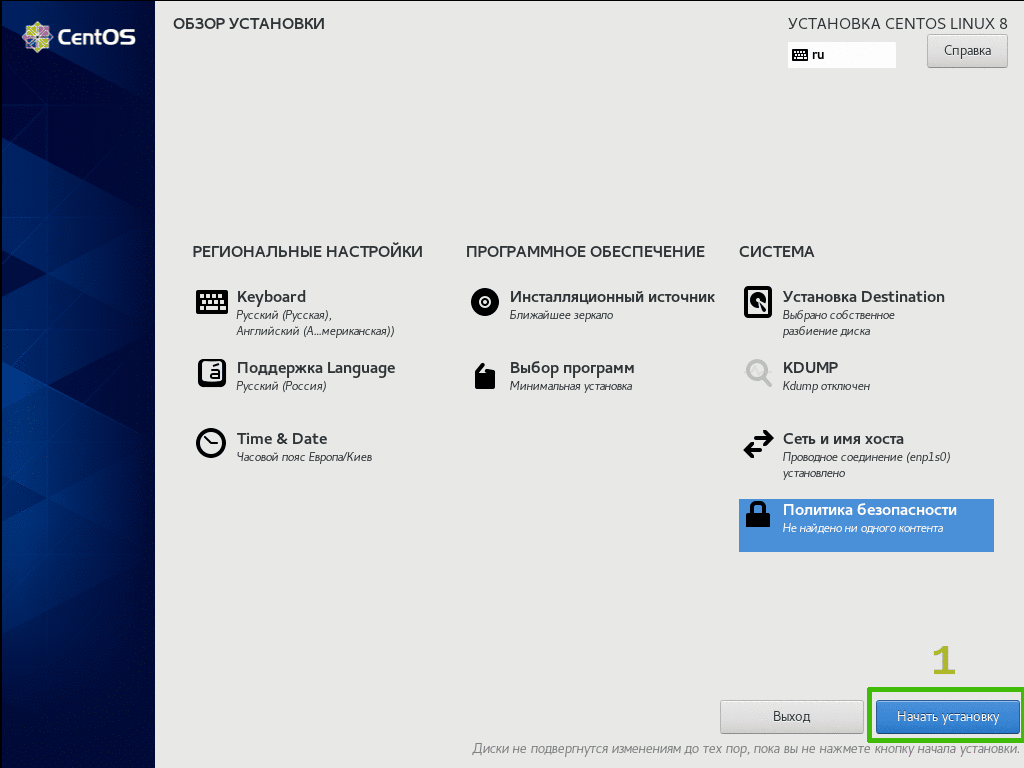Click the KDUMP magnifier icon

click(758, 372)
